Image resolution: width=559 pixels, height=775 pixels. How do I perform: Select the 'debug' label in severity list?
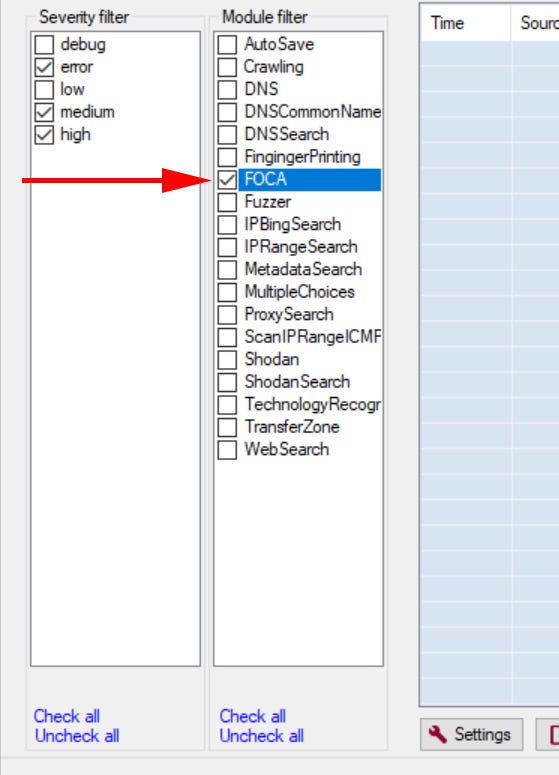click(83, 44)
